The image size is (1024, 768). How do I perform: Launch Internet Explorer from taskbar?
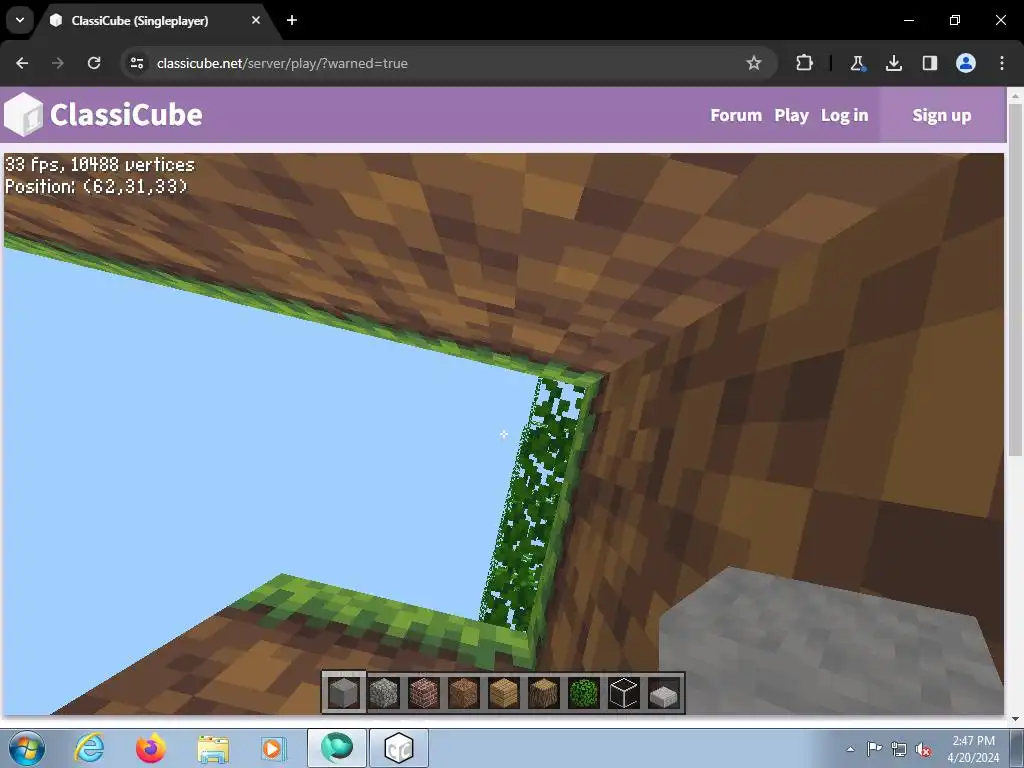point(88,748)
